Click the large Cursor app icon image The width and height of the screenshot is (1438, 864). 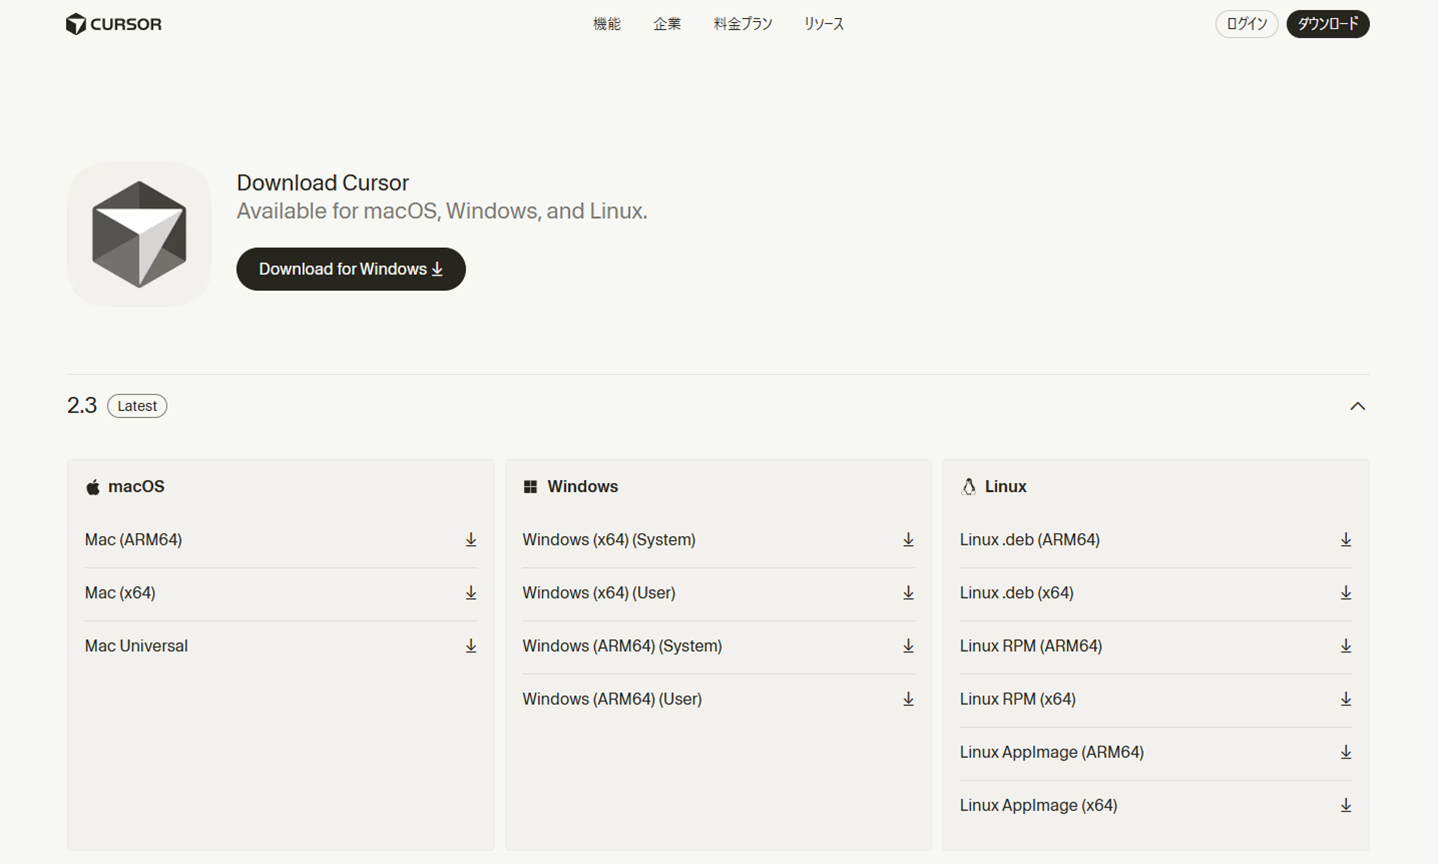[139, 235]
